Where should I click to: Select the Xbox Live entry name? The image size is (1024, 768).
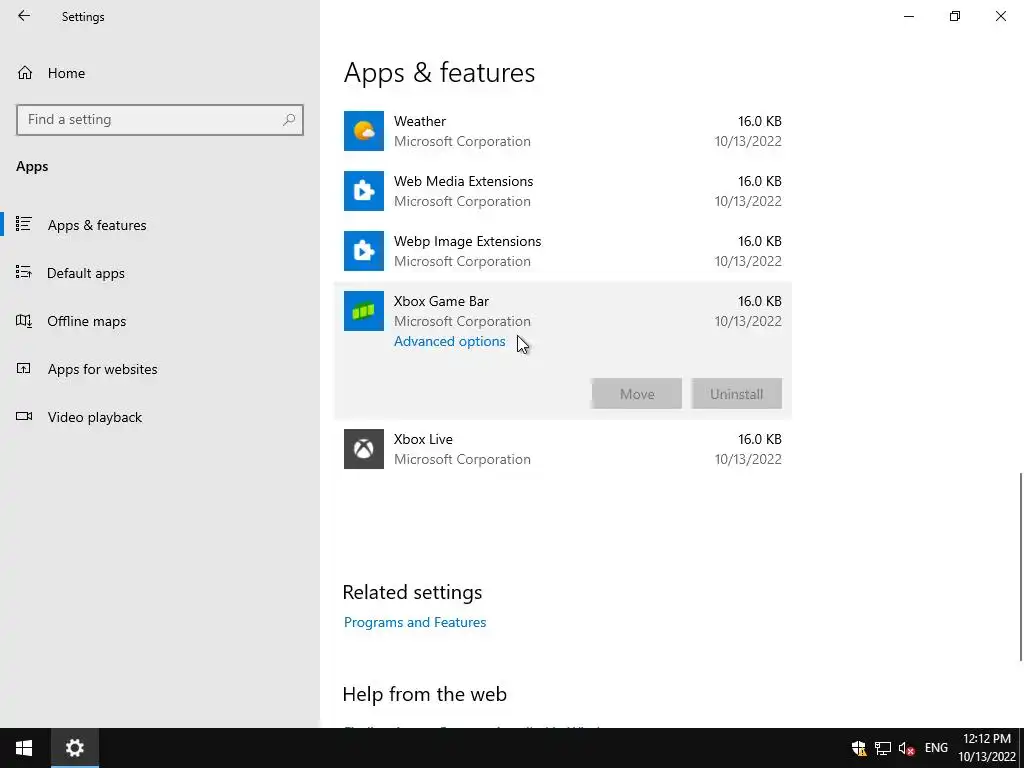pyautogui.click(x=423, y=440)
